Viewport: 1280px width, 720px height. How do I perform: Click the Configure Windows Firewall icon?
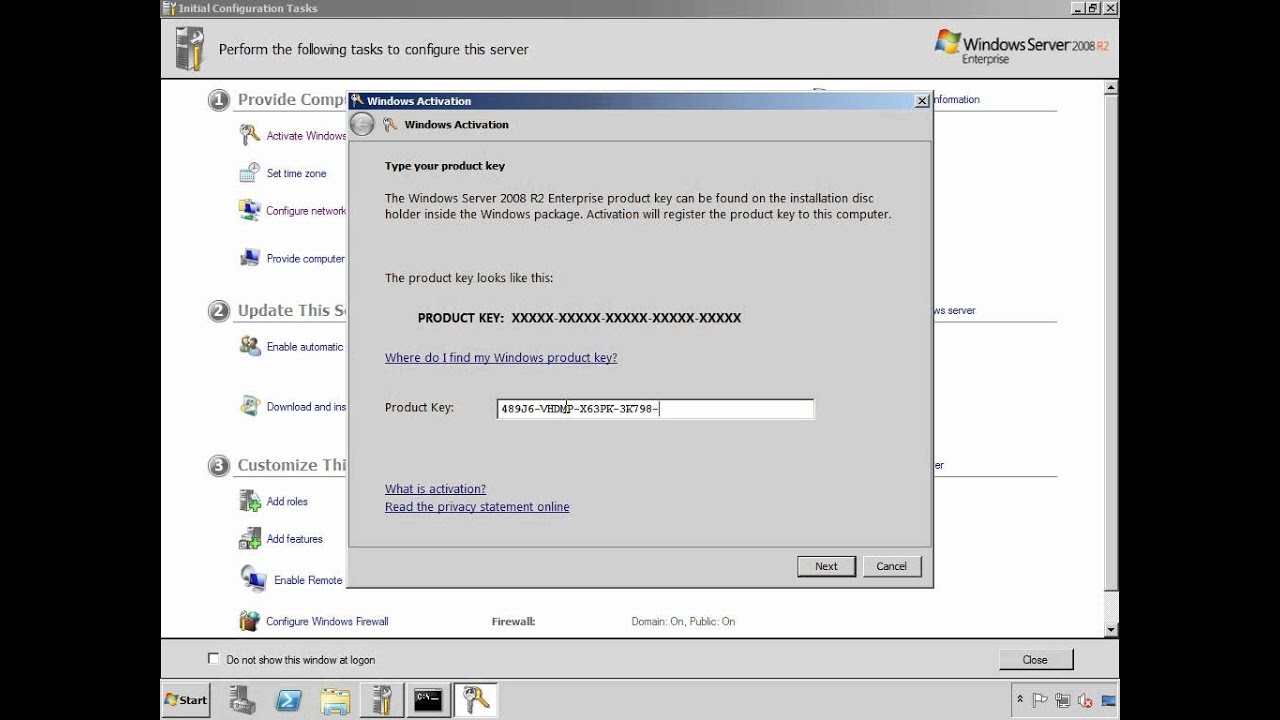coord(249,621)
